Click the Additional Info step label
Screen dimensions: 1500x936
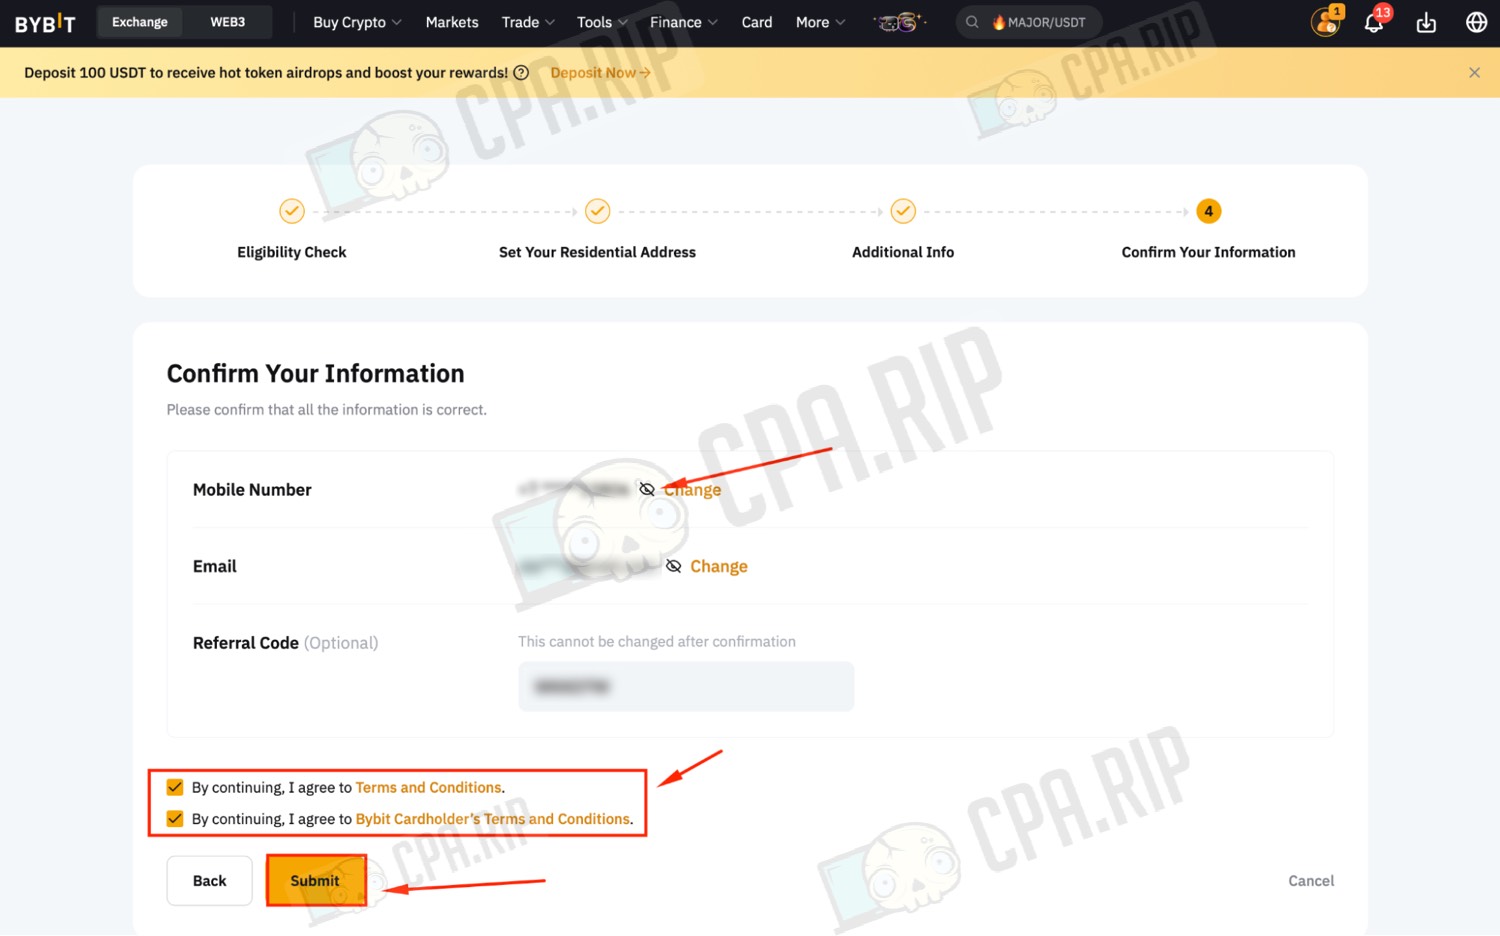click(903, 252)
